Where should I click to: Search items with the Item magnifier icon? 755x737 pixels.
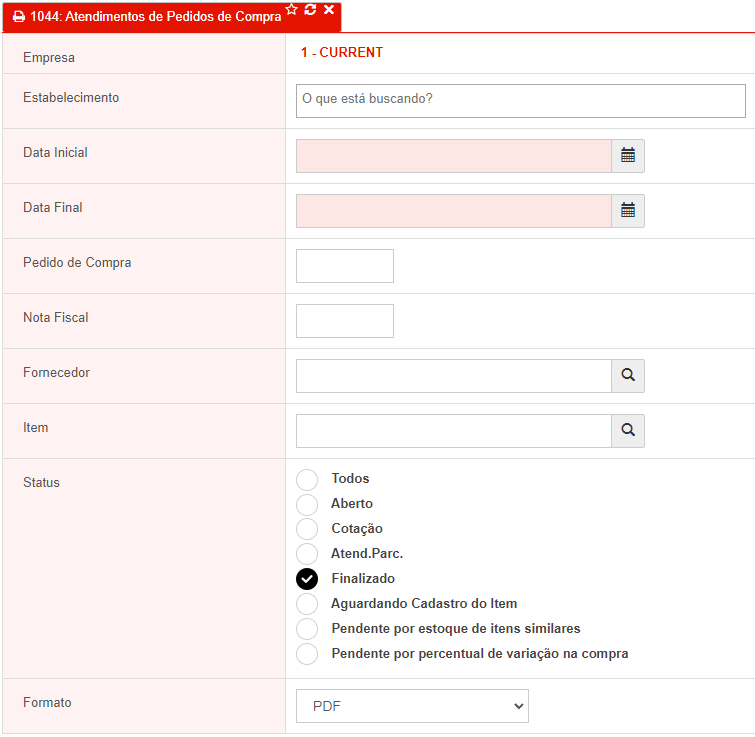click(628, 431)
